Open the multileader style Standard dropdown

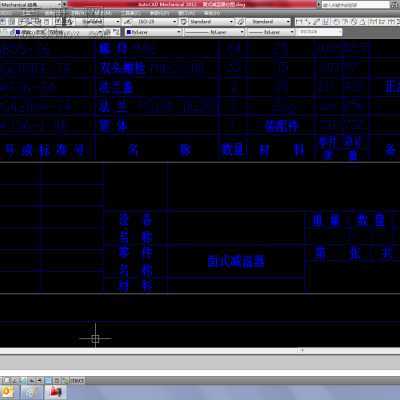pyautogui.click(x=268, y=22)
